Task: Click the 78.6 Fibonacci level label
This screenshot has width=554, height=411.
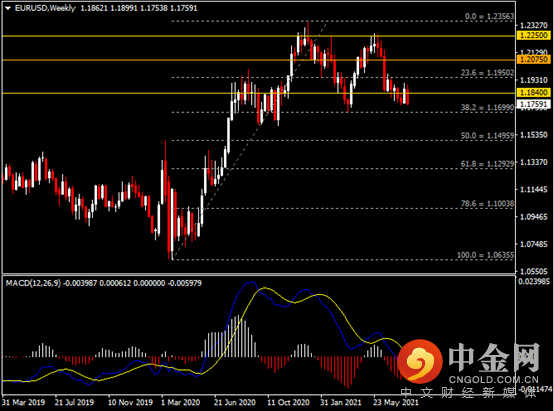Action: click(487, 203)
